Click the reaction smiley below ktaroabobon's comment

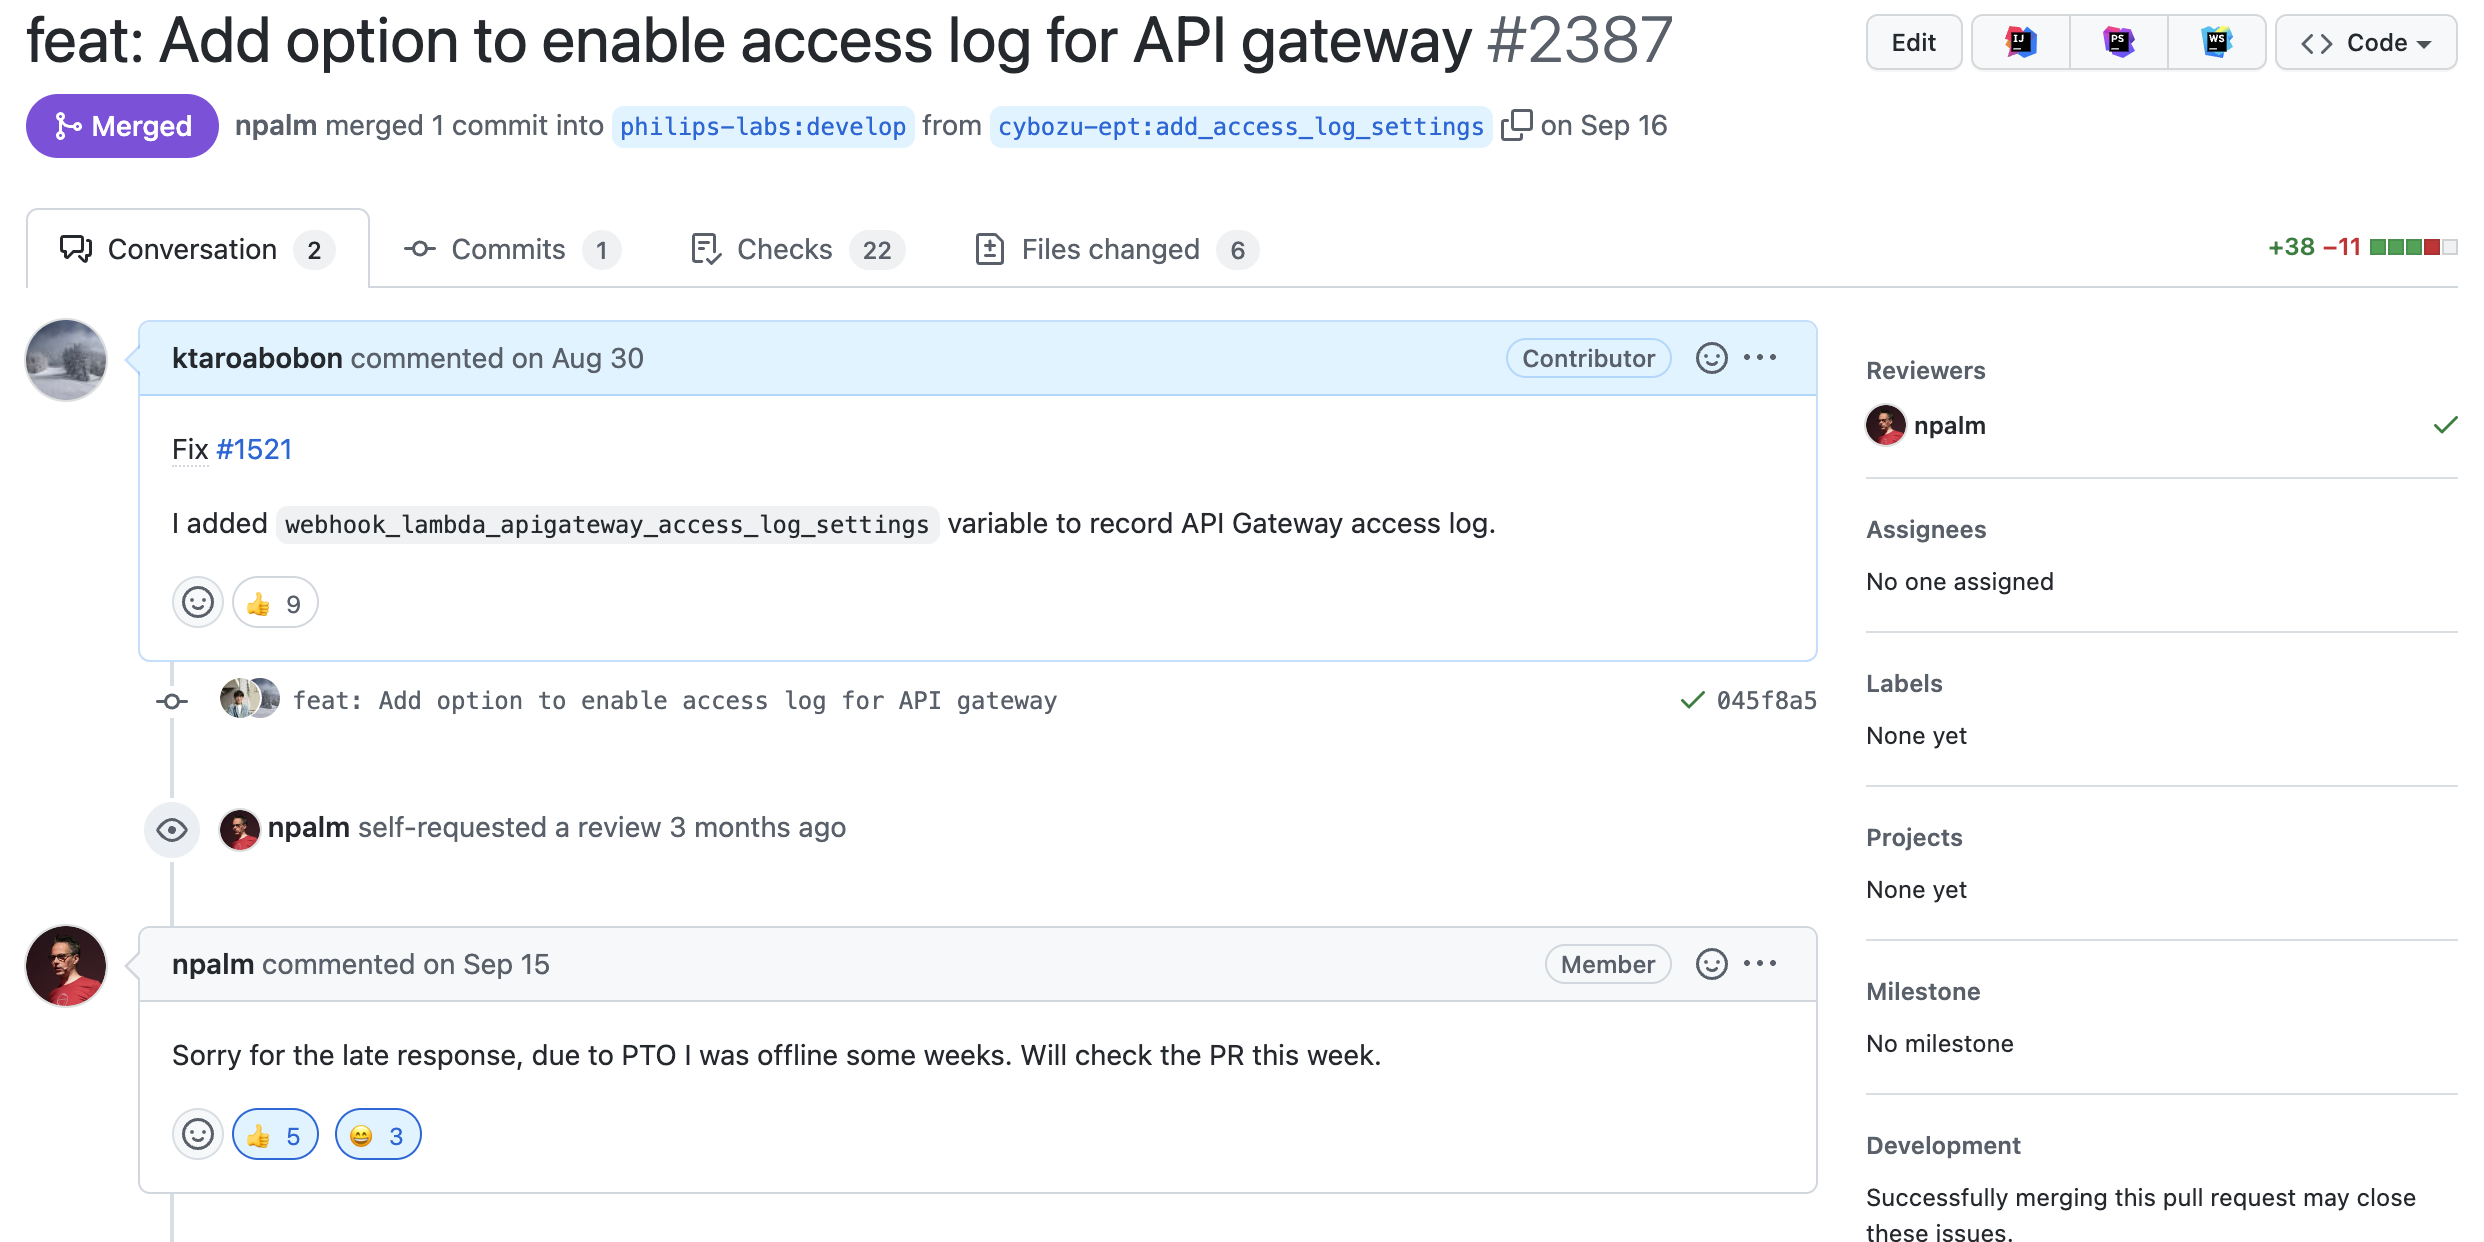point(198,603)
